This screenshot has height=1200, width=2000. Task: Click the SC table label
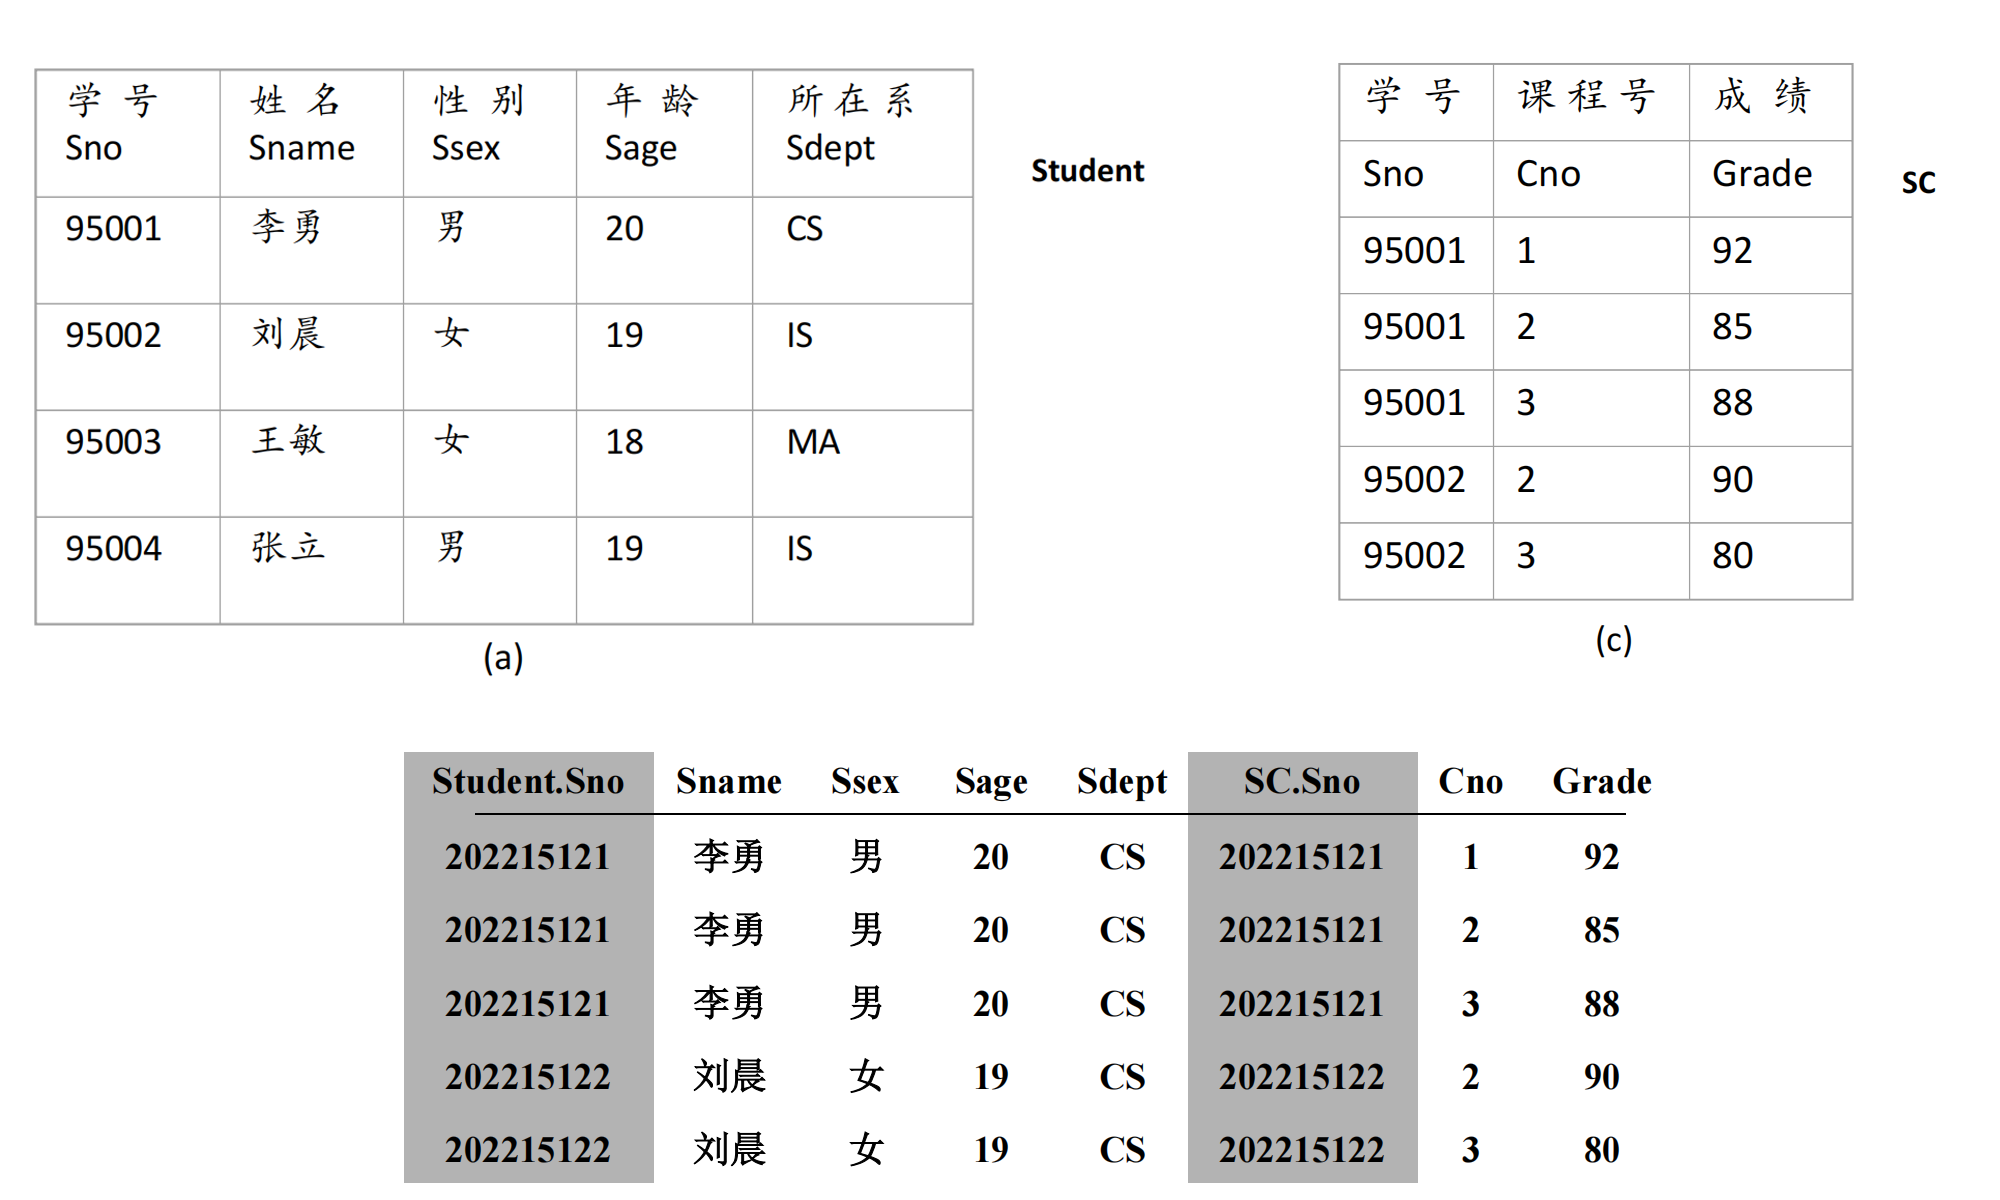[1918, 182]
